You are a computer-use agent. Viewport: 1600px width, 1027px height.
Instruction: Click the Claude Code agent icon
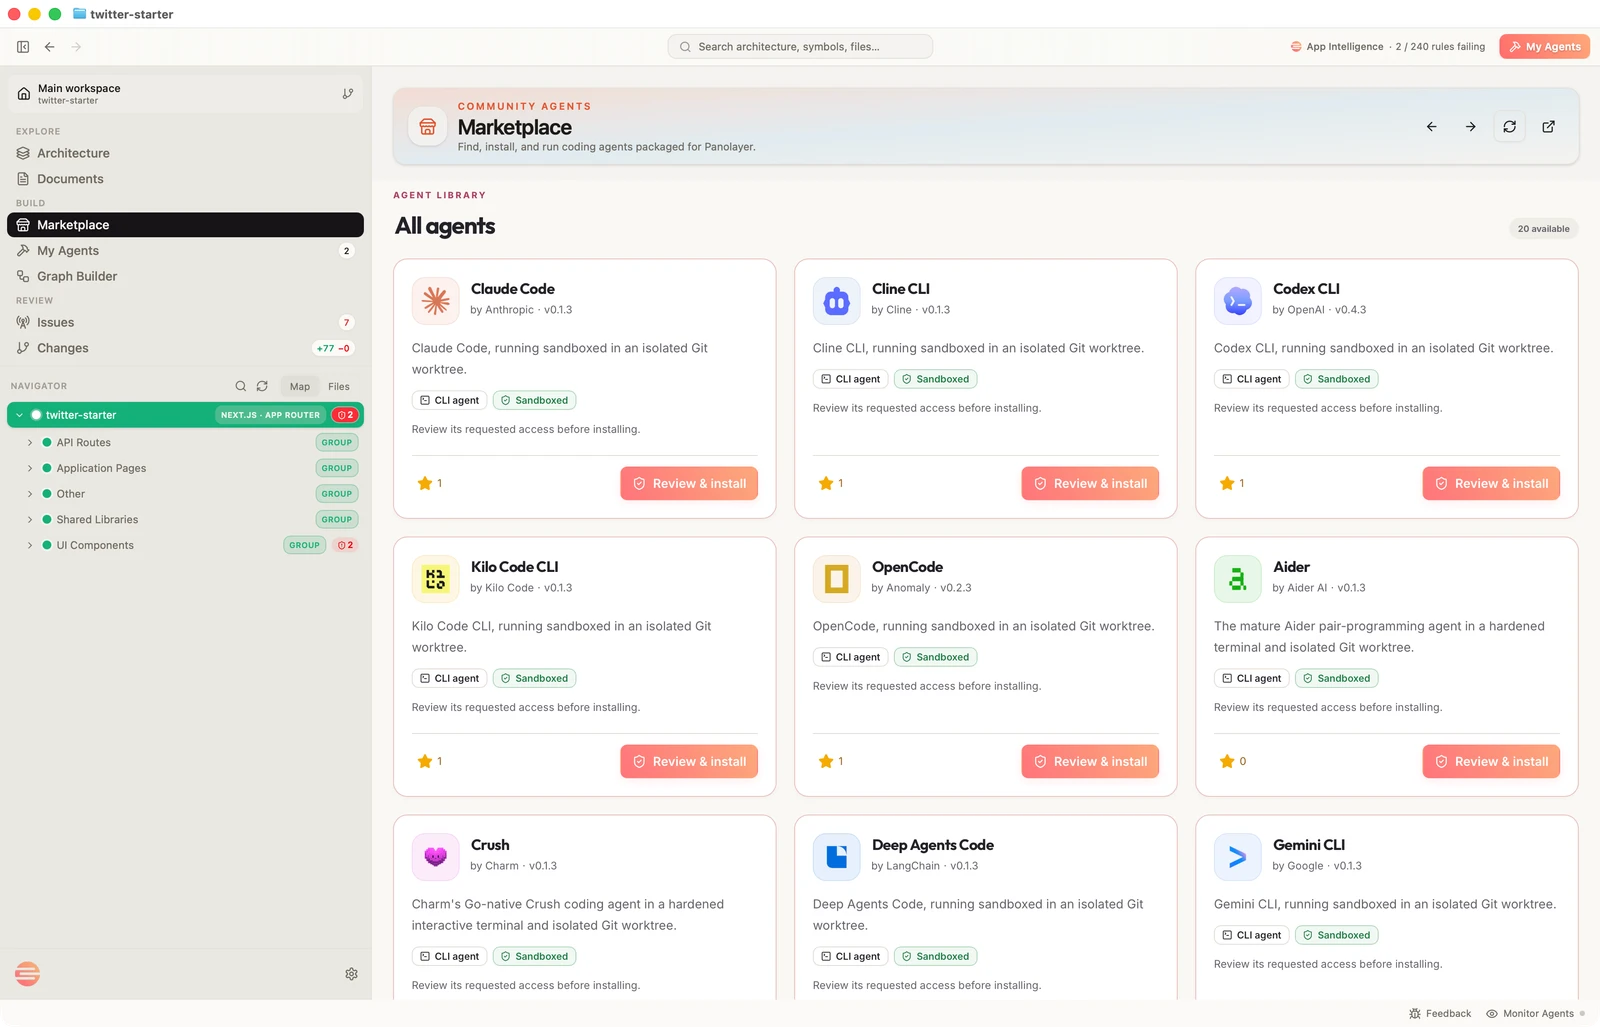point(436,301)
